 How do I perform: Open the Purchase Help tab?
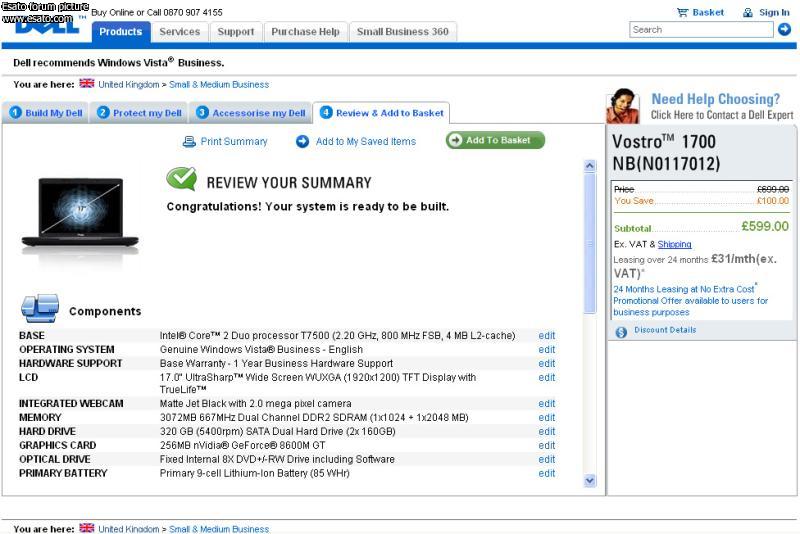[306, 32]
